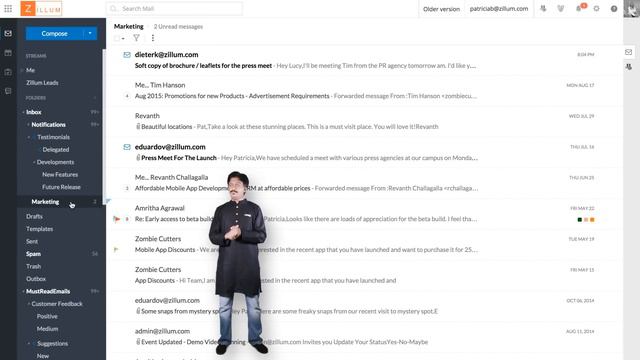Collapse the Notifications subfolder
This screenshot has width=640, height=360.
click(29, 124)
